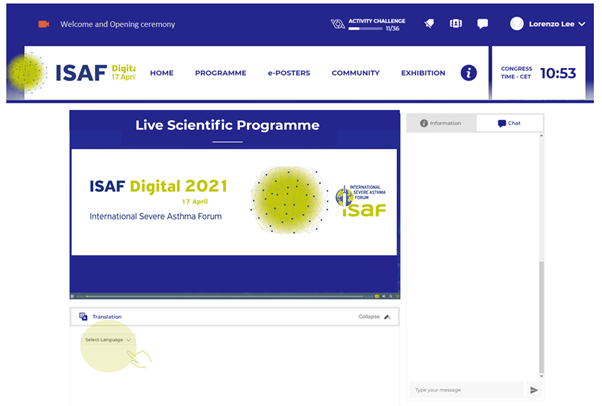Viewport: 602px width, 406px height.
Task: Click the round info icon in navigation
Action: pos(468,73)
